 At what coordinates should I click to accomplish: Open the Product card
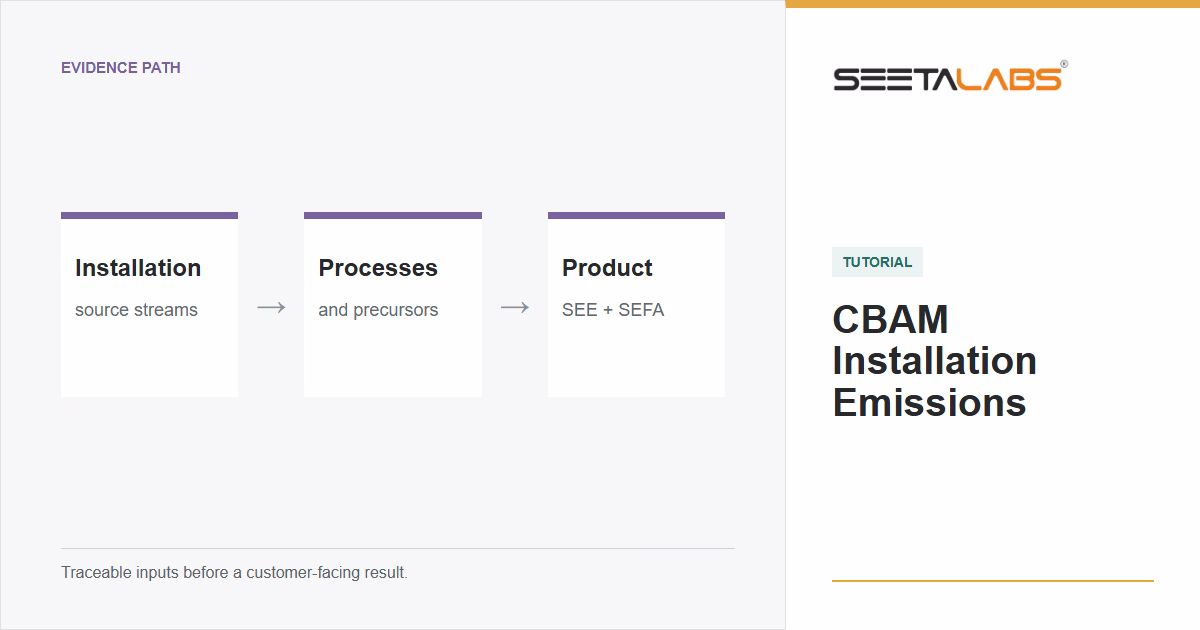click(x=636, y=305)
